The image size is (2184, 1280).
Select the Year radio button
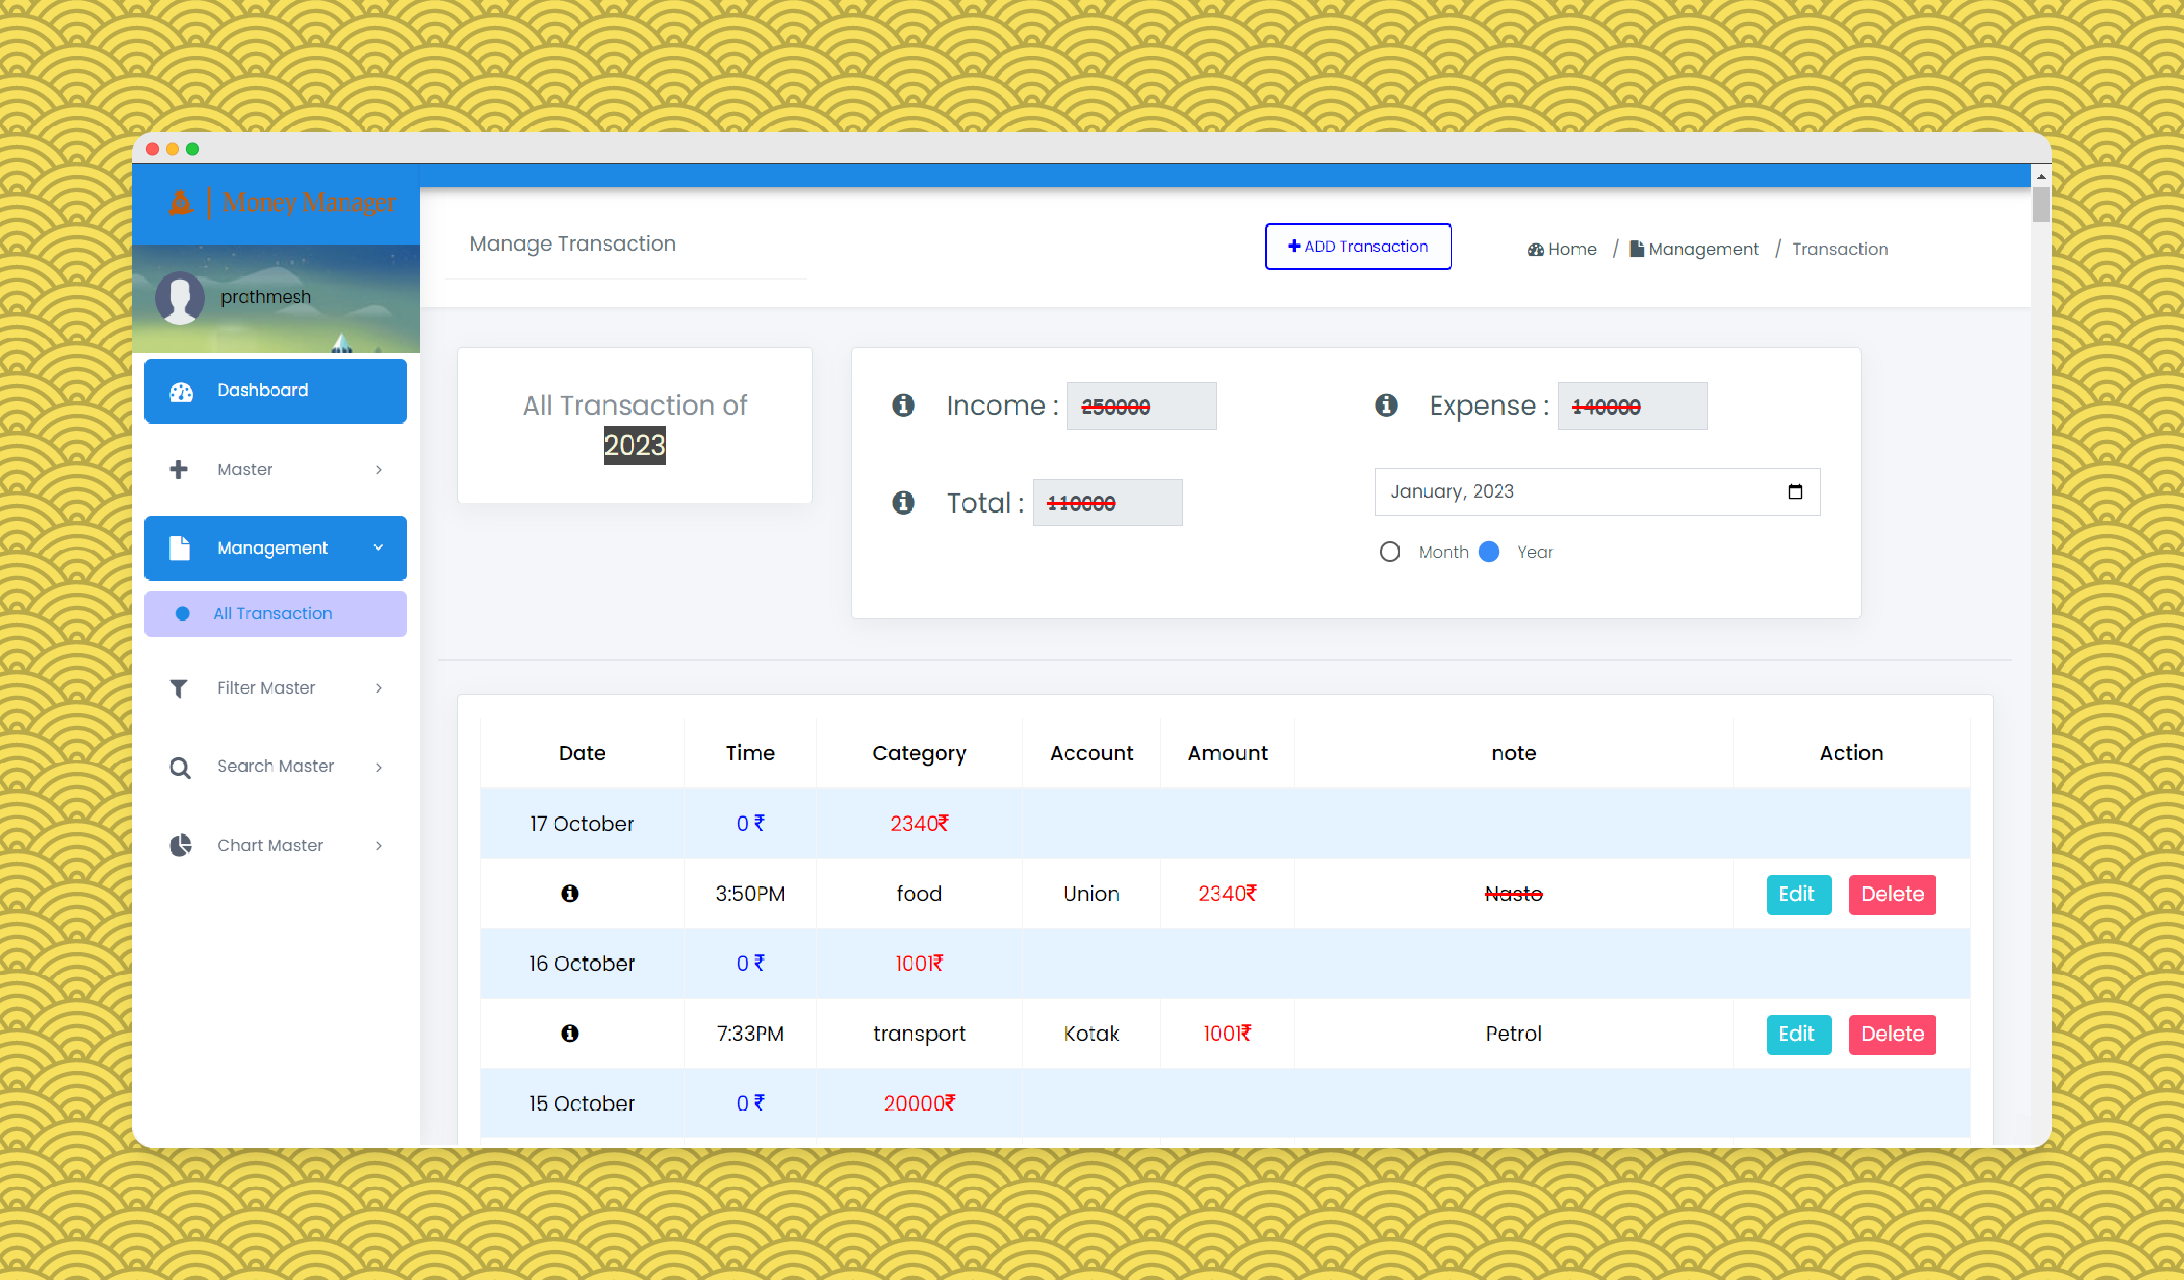[1489, 552]
